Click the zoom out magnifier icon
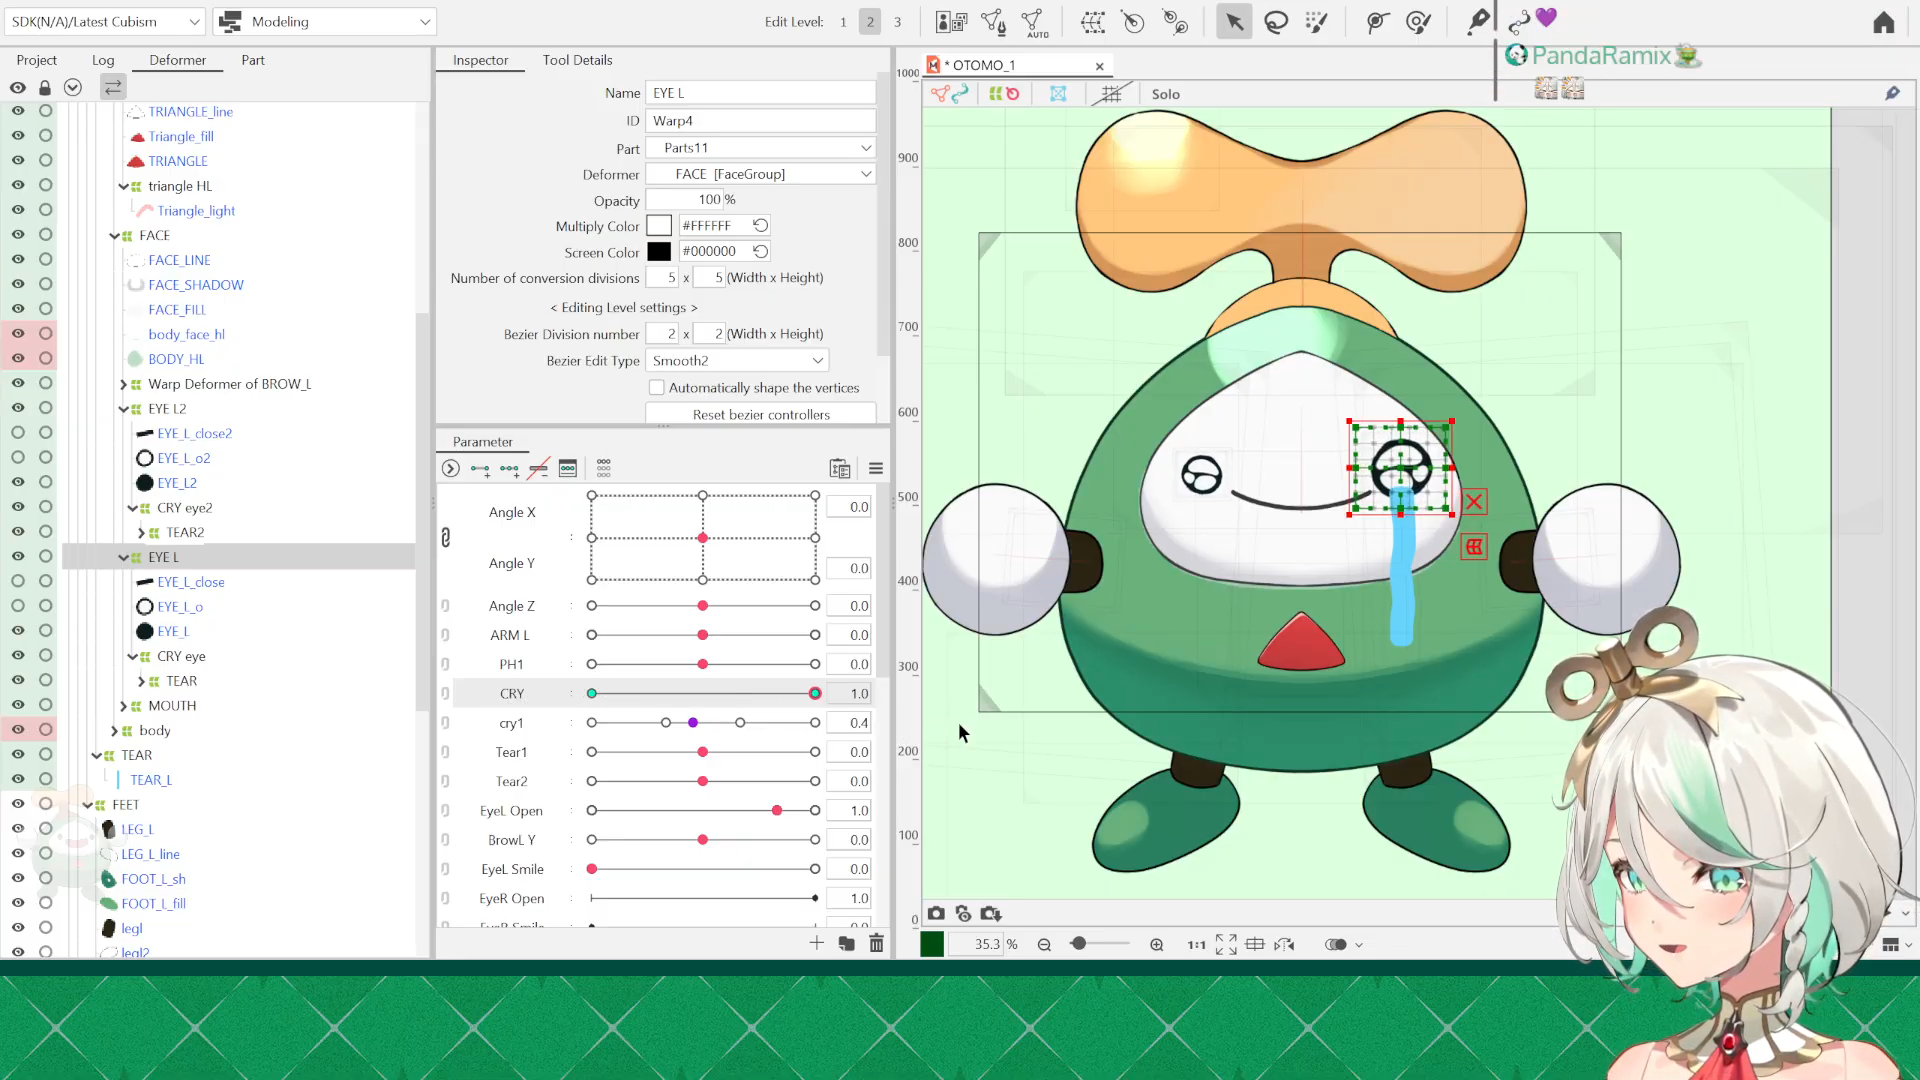Image resolution: width=1920 pixels, height=1080 pixels. (1044, 944)
